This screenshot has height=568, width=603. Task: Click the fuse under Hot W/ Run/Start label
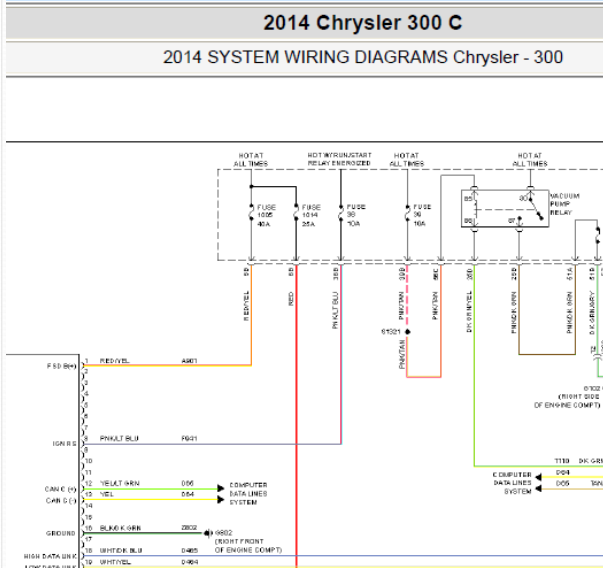340,213
